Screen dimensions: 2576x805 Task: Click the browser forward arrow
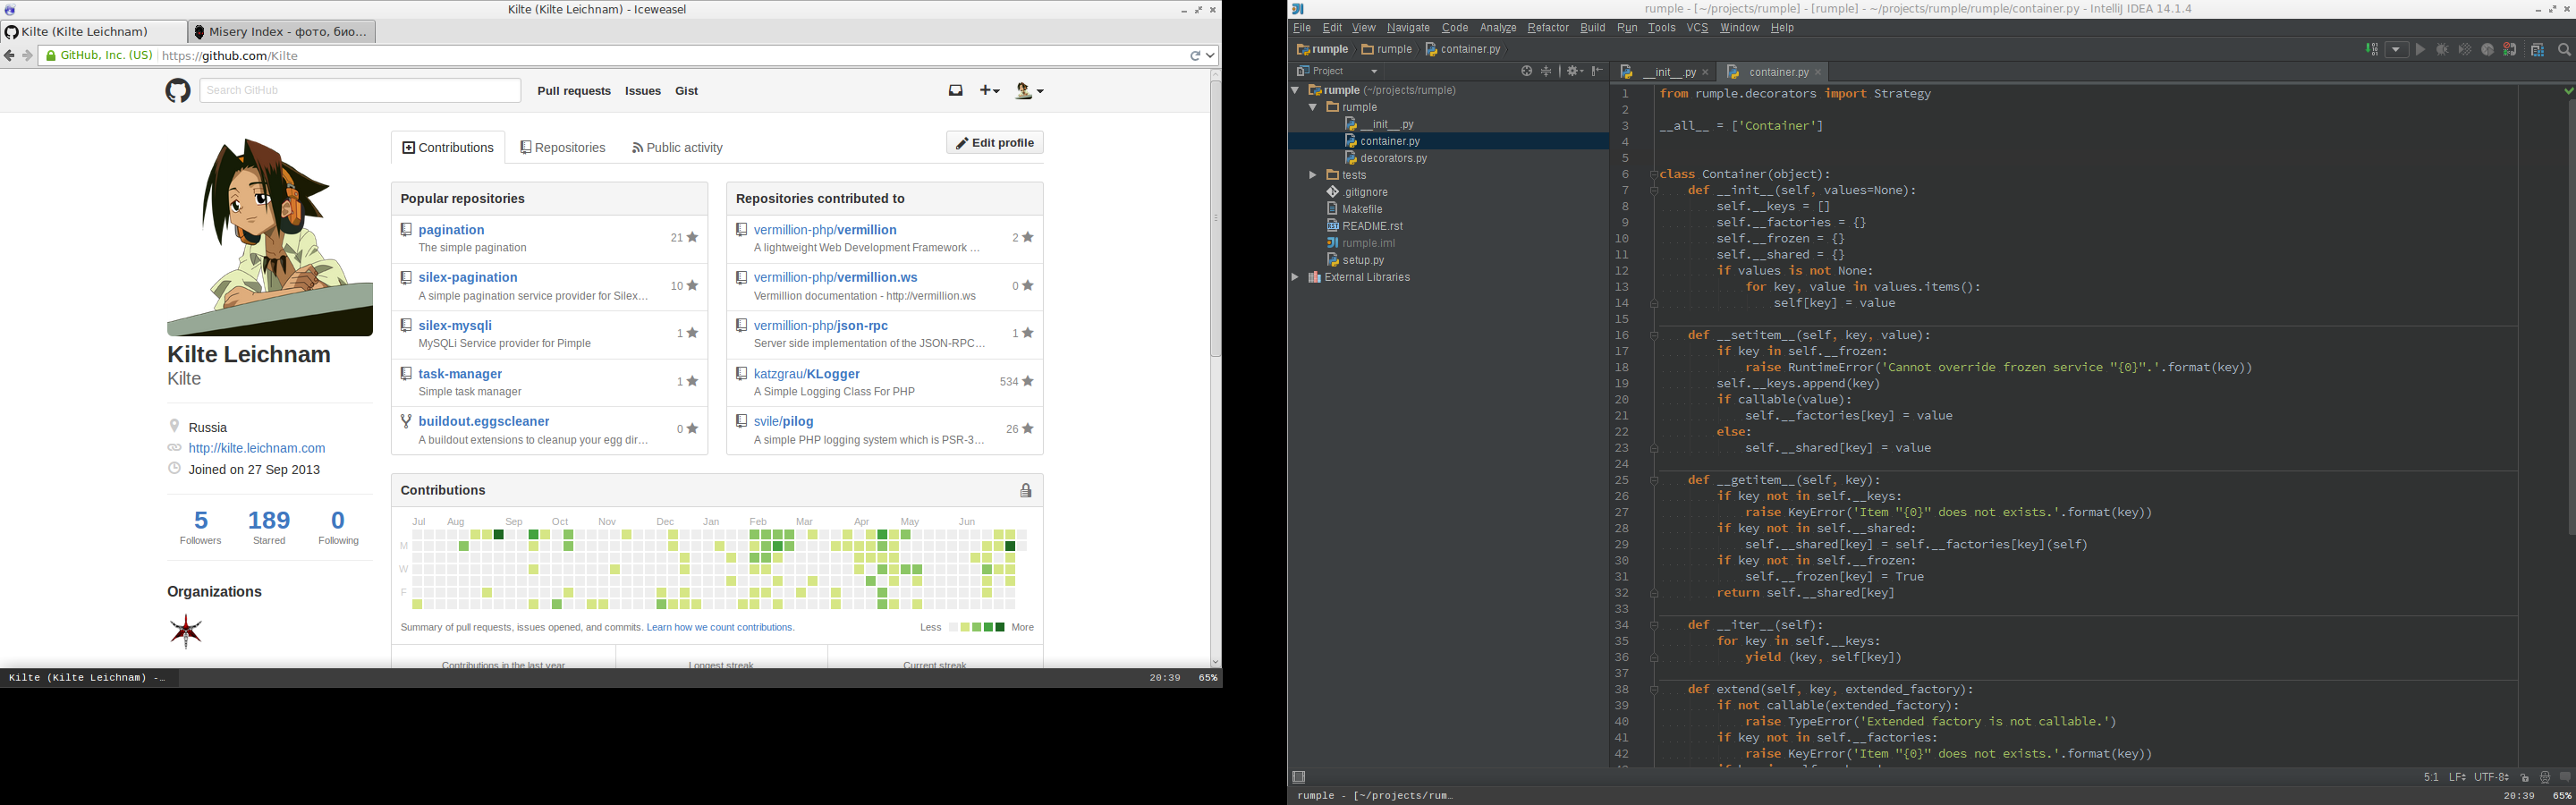(x=28, y=56)
